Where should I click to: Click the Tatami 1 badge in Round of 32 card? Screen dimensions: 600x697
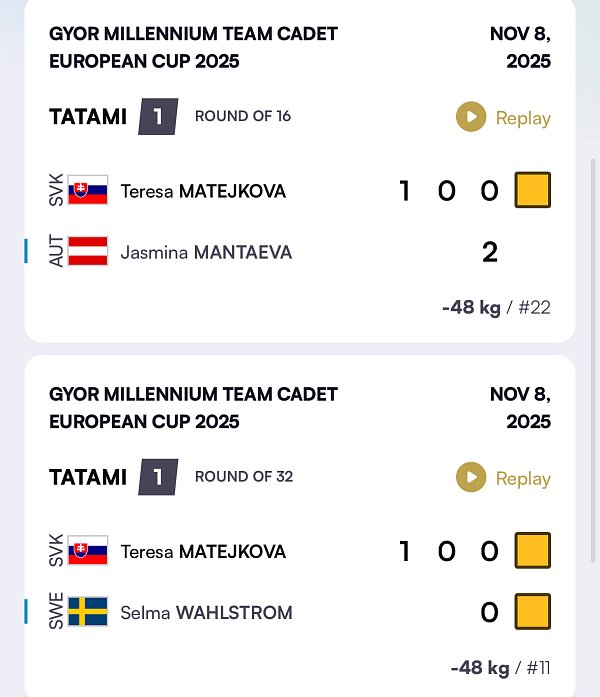158,477
